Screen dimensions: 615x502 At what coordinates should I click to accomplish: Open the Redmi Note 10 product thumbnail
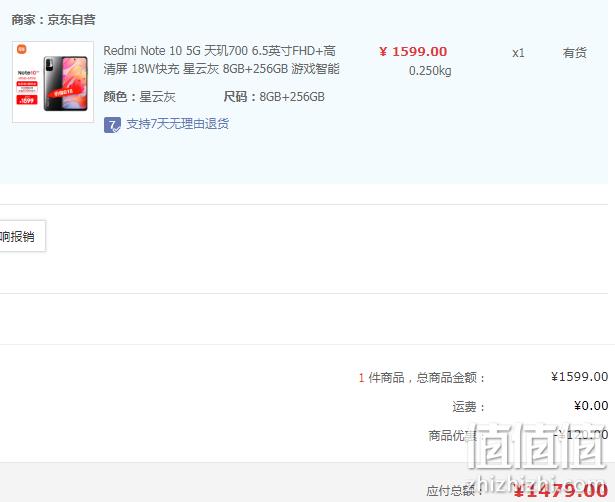(53, 82)
